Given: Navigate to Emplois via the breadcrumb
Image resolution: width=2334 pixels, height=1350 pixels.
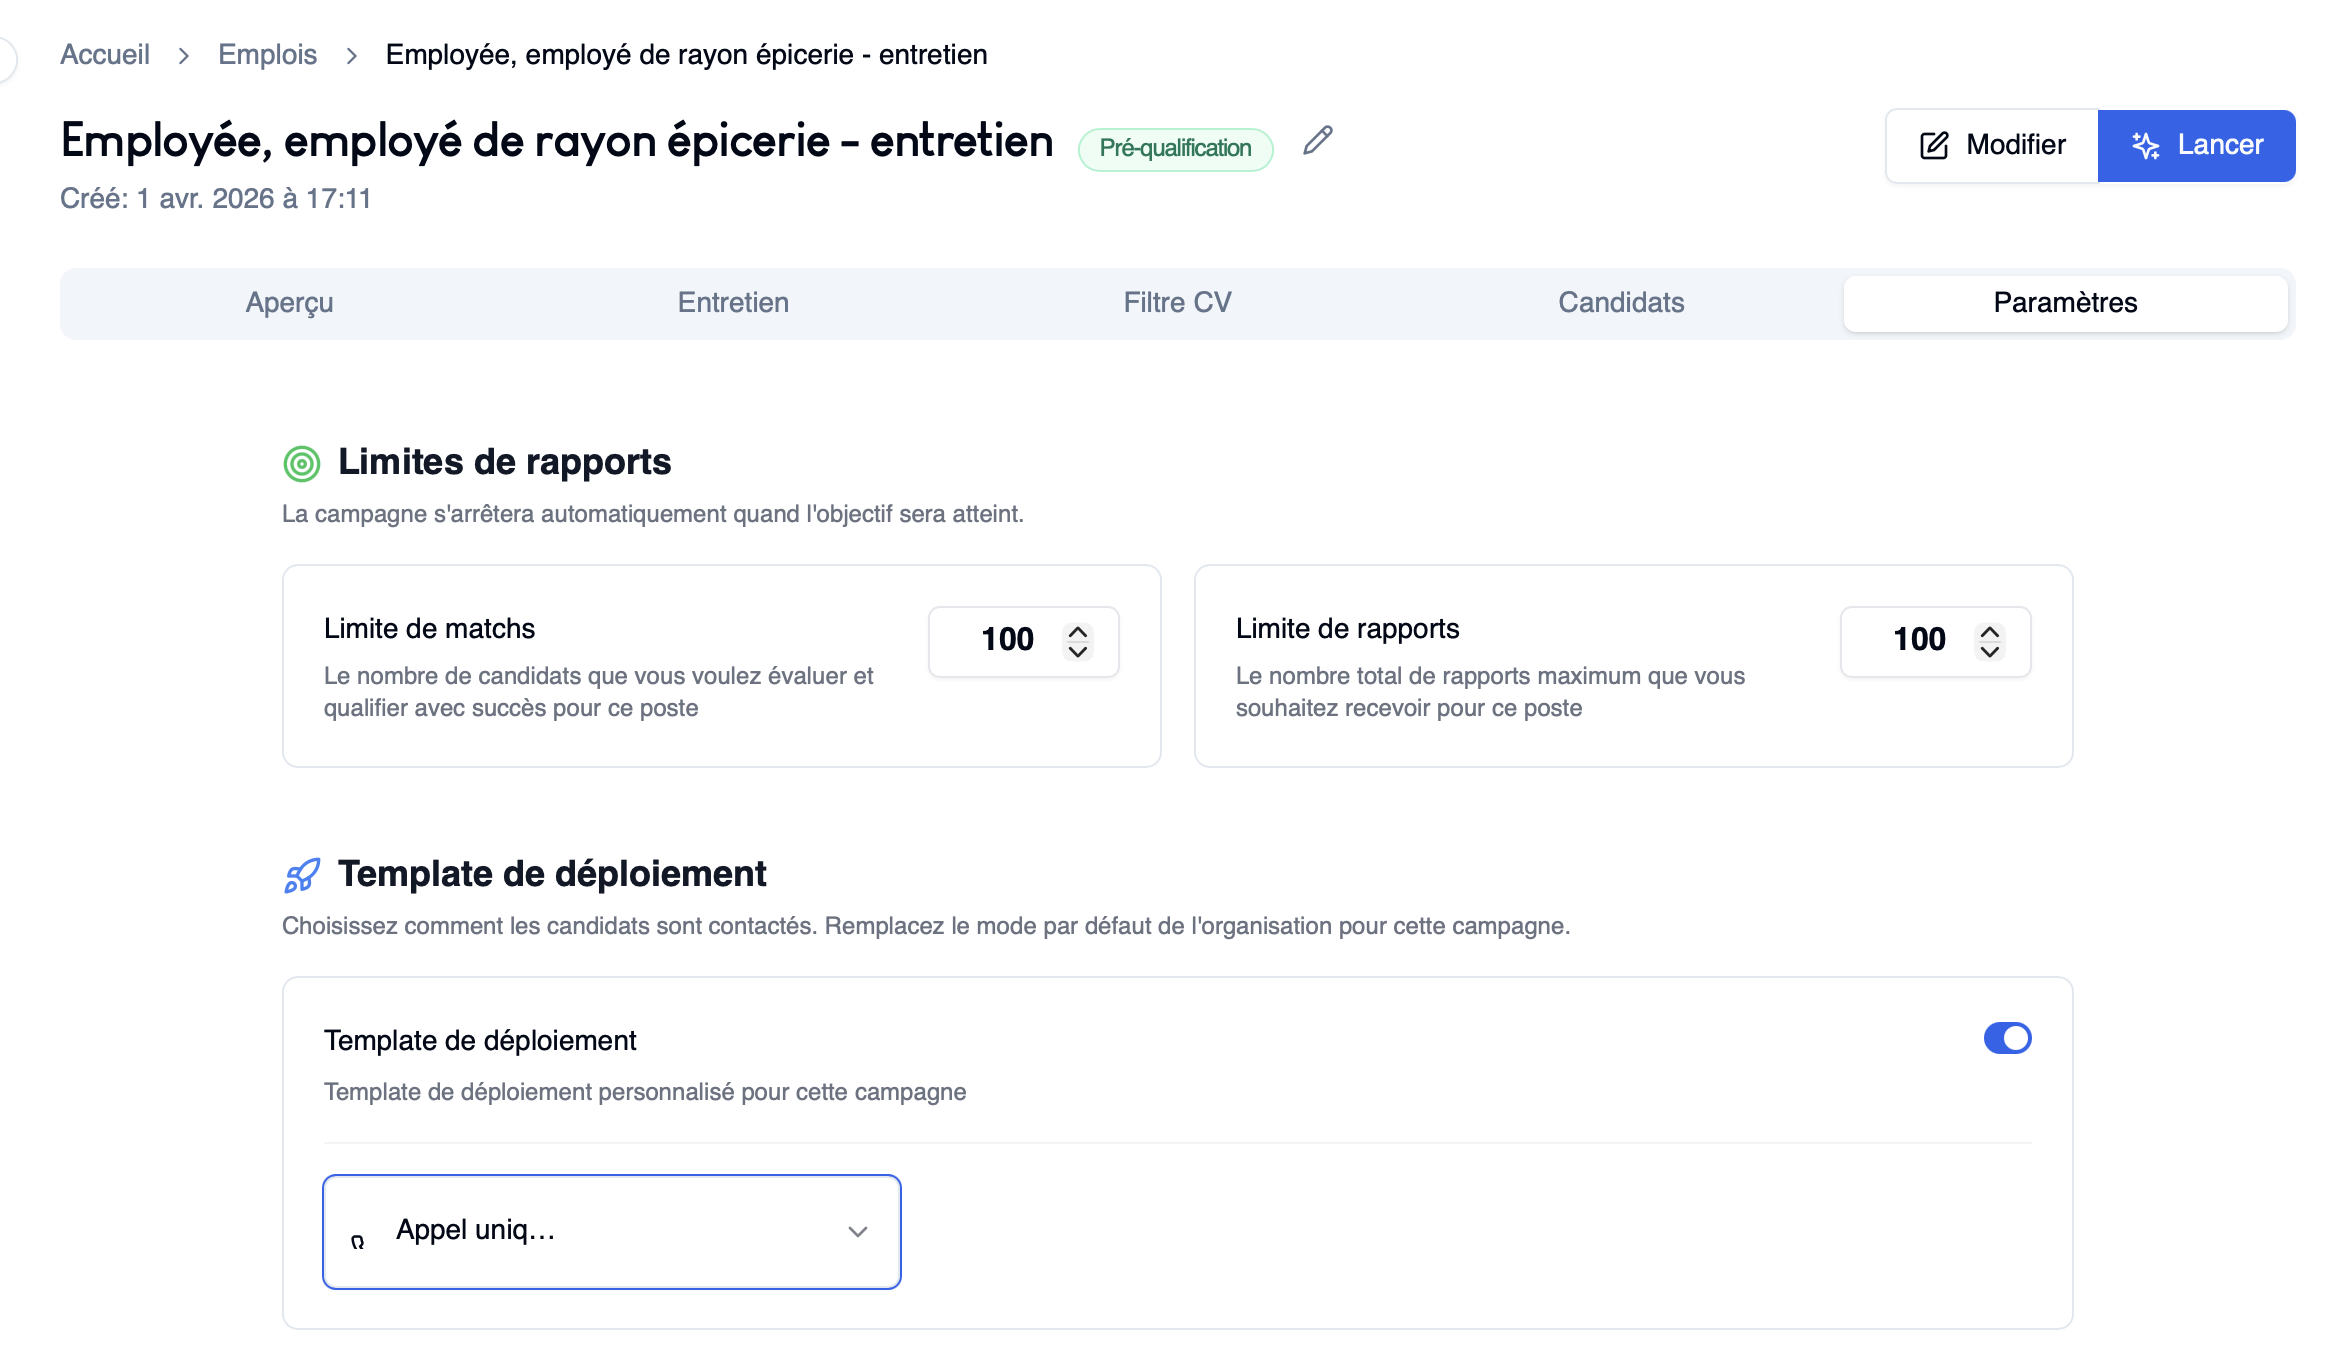Looking at the screenshot, I should tap(267, 54).
